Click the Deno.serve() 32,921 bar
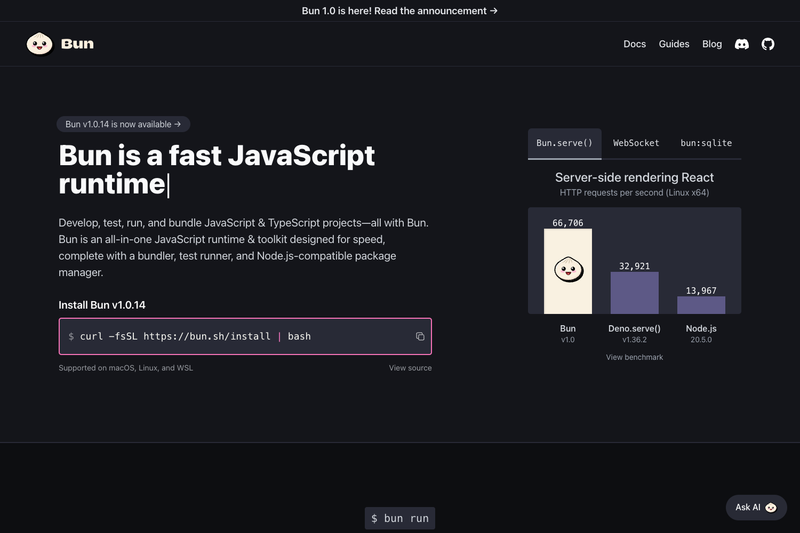The width and height of the screenshot is (800, 533). tap(634, 293)
